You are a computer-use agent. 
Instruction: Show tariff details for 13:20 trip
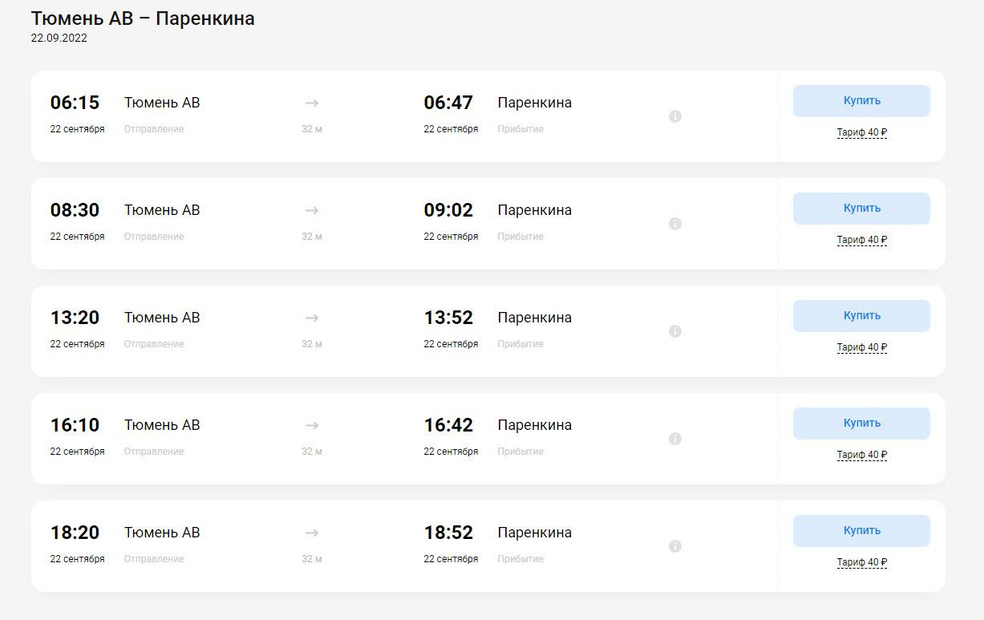[x=862, y=348]
